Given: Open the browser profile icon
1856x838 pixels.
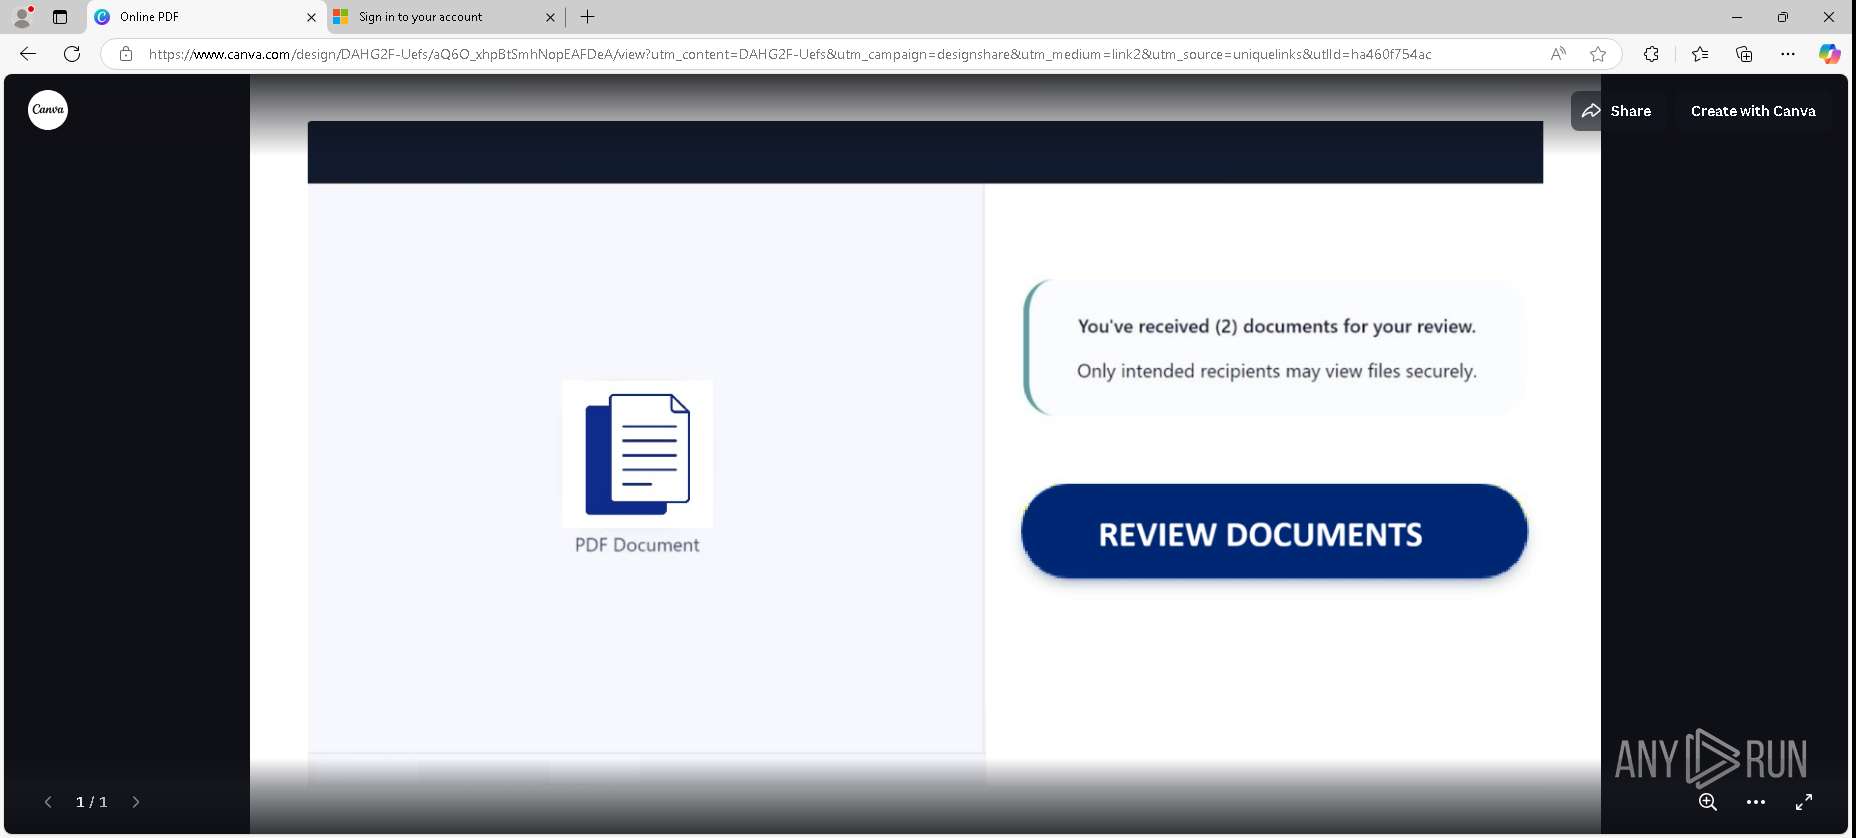Looking at the screenshot, I should tap(22, 17).
